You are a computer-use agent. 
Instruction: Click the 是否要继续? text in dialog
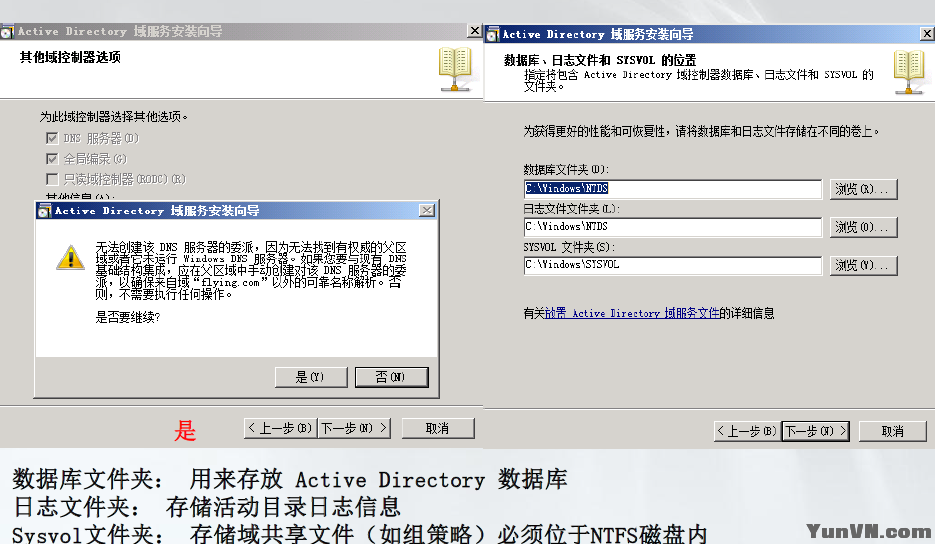pos(128,317)
